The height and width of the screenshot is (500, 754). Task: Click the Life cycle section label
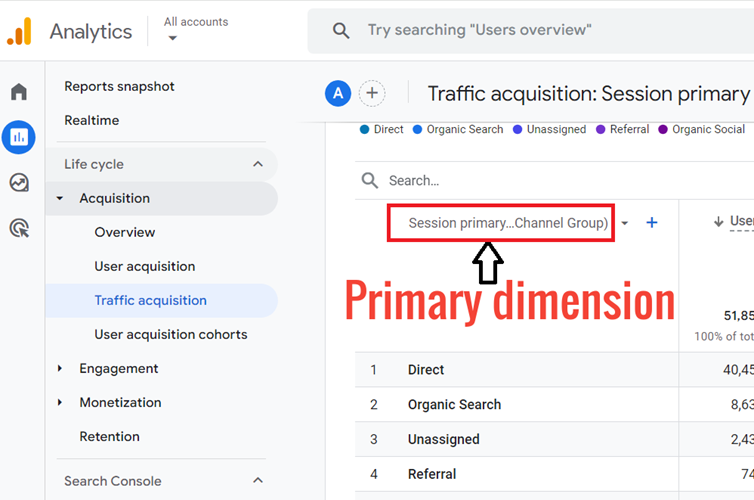[94, 164]
